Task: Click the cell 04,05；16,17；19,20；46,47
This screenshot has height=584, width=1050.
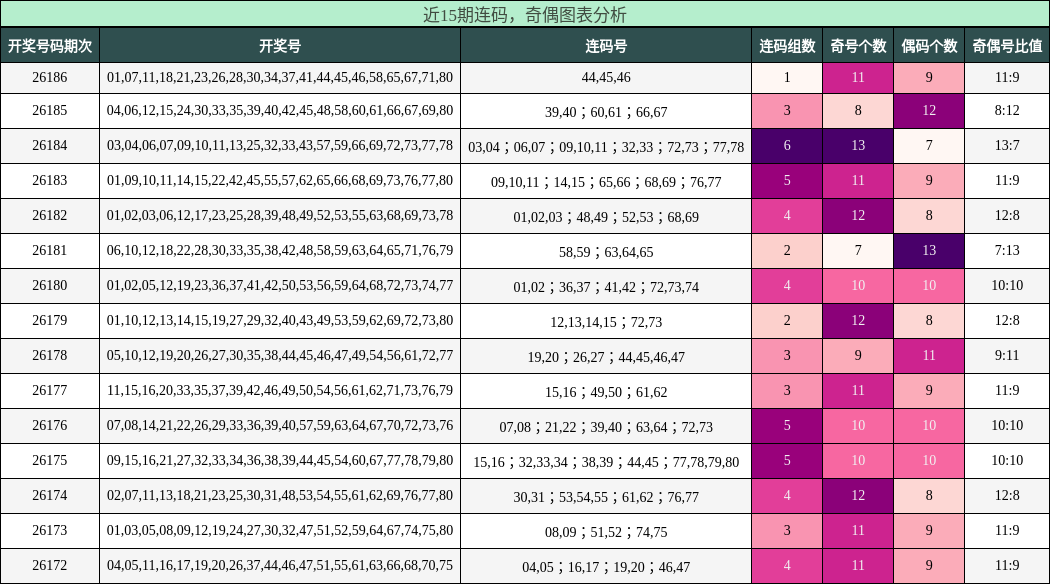Action: point(606,566)
